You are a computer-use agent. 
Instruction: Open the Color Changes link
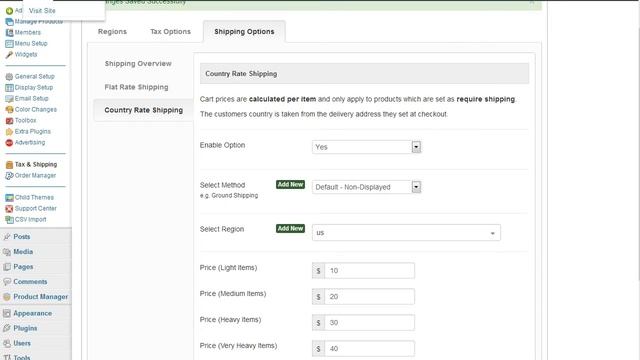coord(36,110)
